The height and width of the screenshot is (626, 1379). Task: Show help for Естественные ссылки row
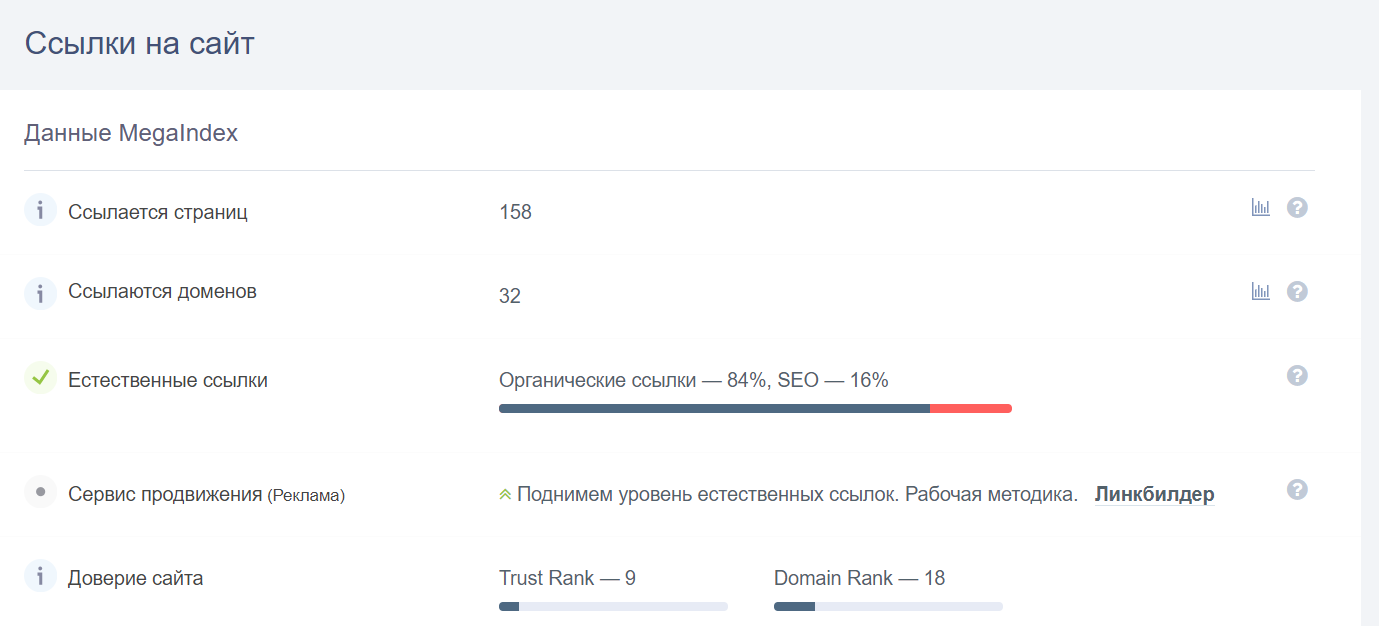[x=1297, y=376]
